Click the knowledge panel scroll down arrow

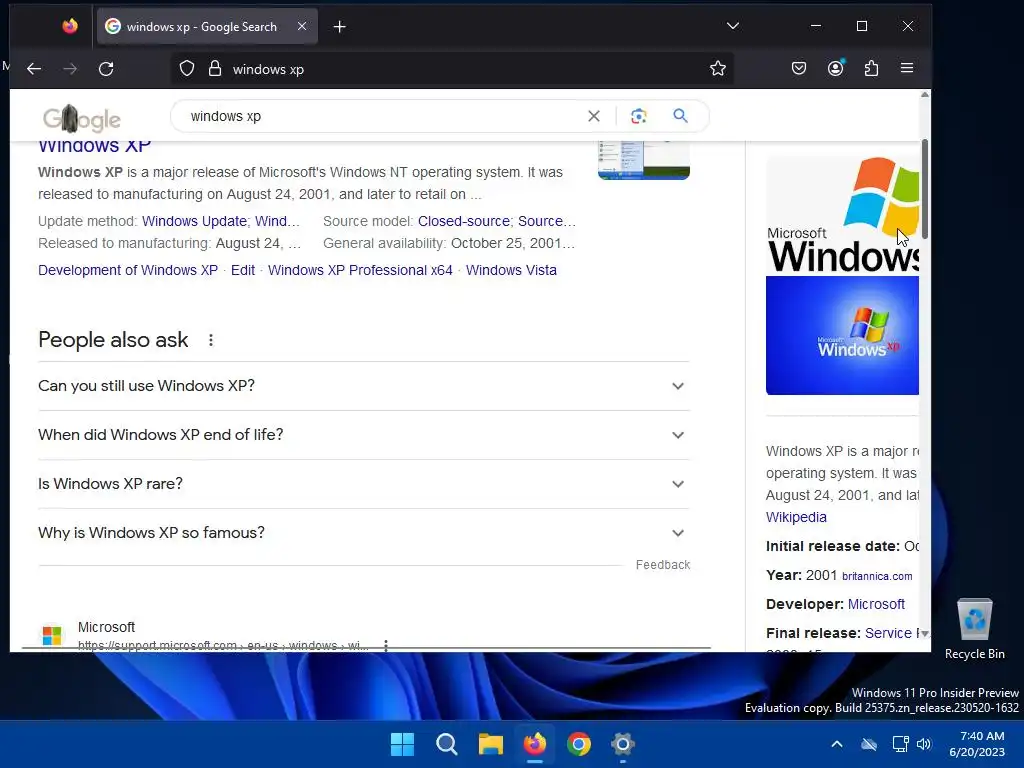(924, 633)
